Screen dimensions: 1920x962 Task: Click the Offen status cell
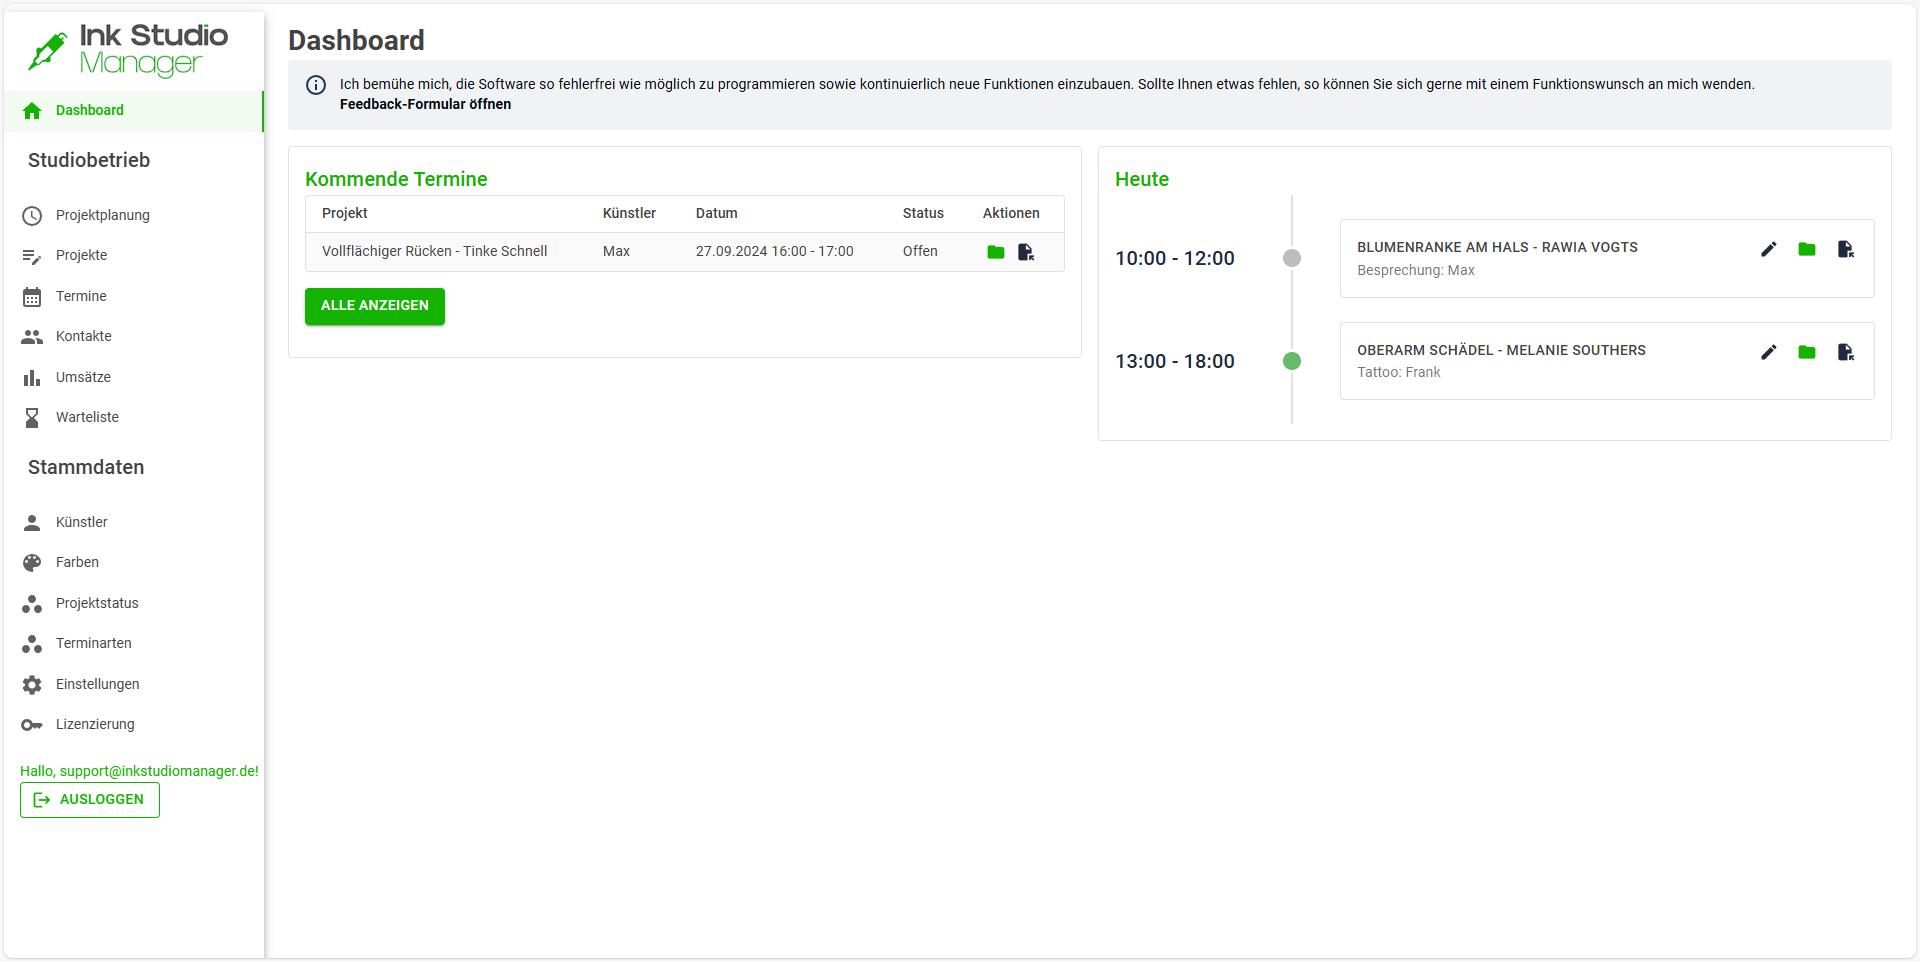[x=920, y=252]
